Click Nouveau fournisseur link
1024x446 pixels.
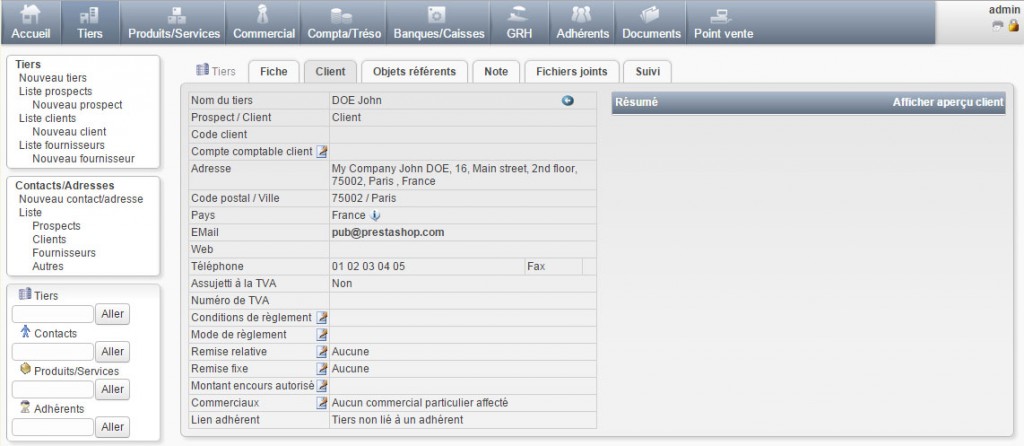click(84, 158)
